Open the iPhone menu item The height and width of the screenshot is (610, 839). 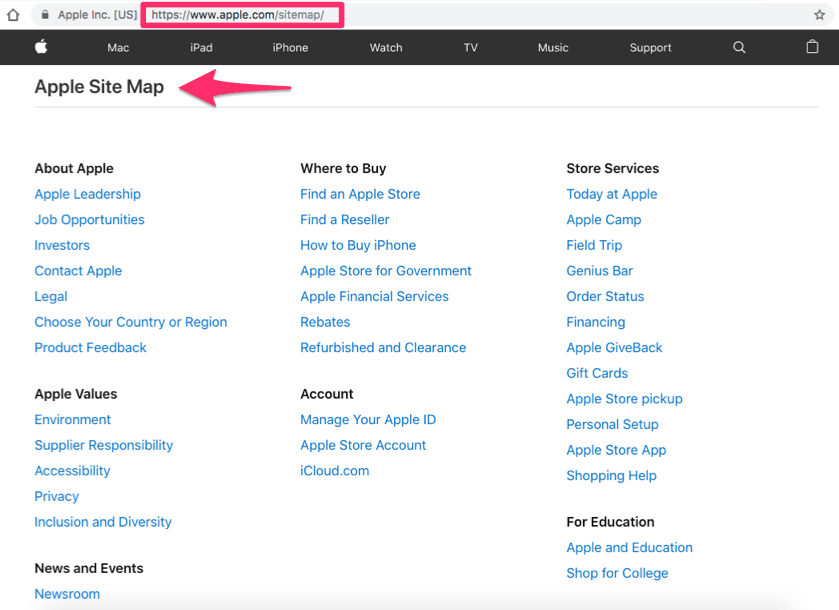290,48
